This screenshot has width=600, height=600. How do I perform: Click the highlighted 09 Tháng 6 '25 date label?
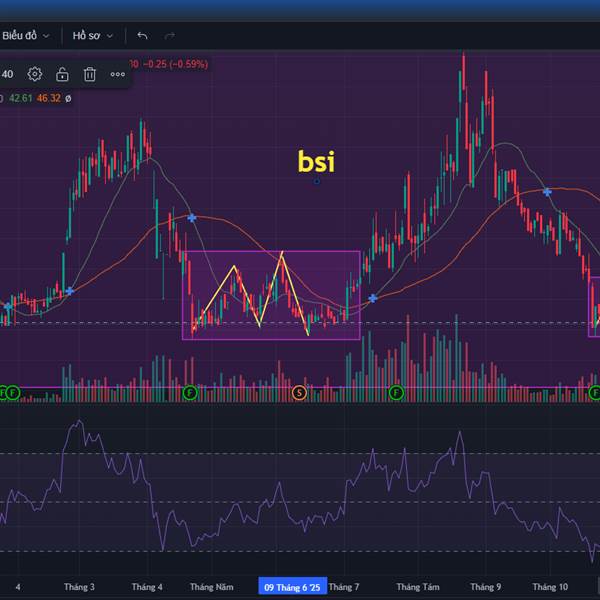pos(293,587)
